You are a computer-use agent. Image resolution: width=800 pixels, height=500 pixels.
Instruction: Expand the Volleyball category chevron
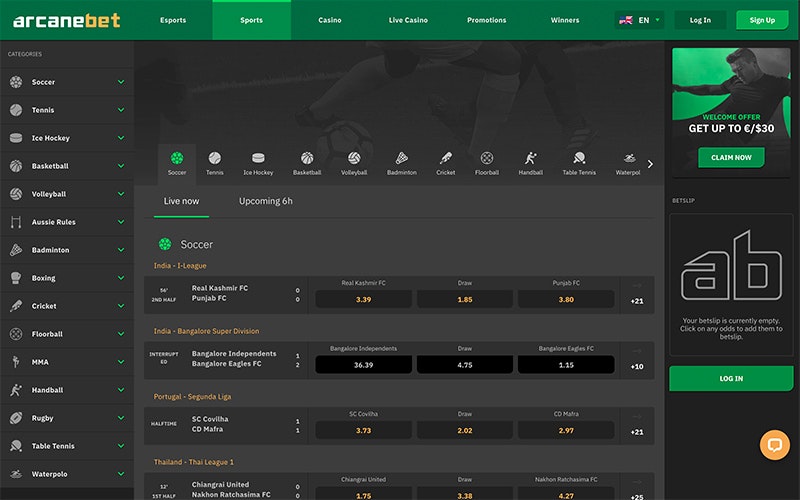[121, 194]
